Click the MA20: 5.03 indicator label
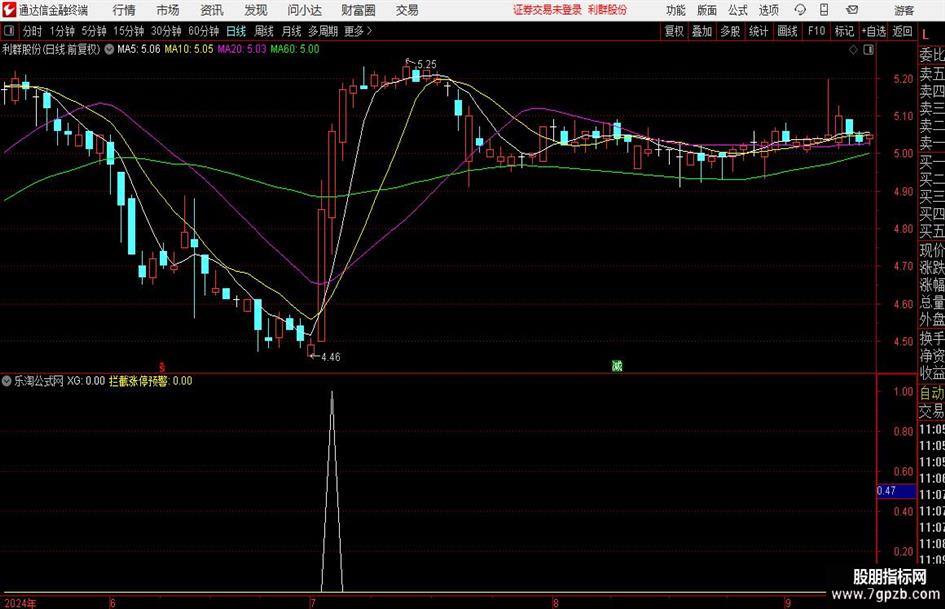This screenshot has width=945, height=609. point(242,49)
